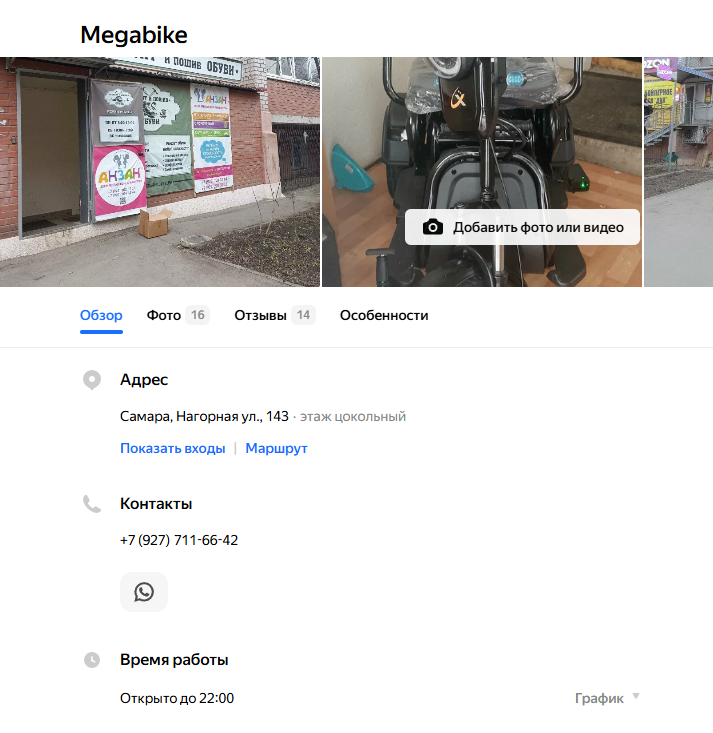Click the Маршрут route link
This screenshot has width=713, height=733.
[276, 448]
